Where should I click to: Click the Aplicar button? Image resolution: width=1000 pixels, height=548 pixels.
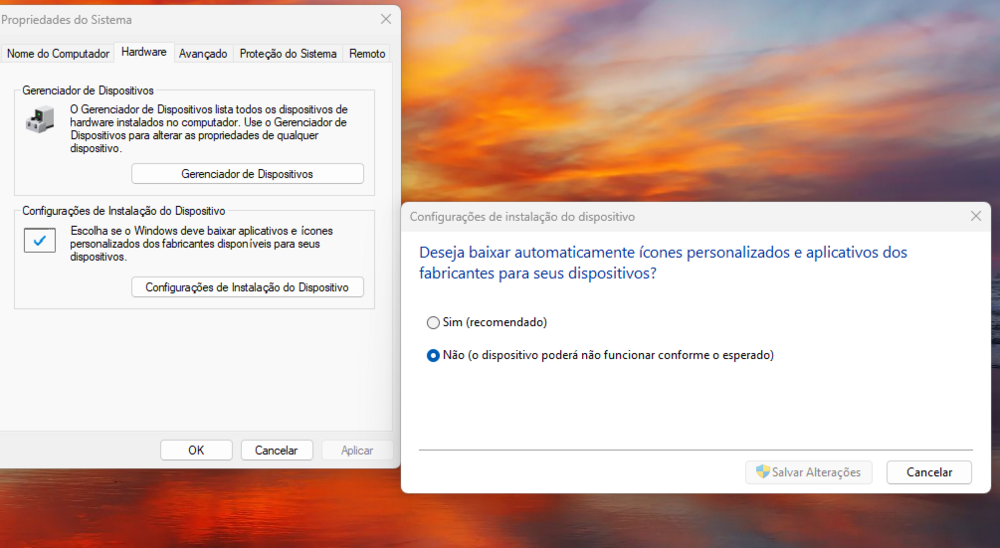[x=357, y=450]
